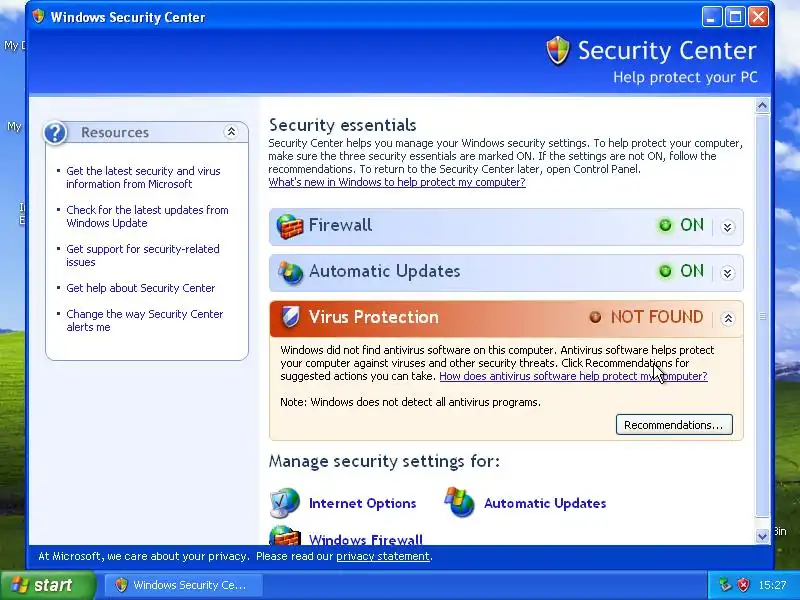Click the Security essentials heading
Viewport: 800px width, 600px height.
tap(342, 125)
